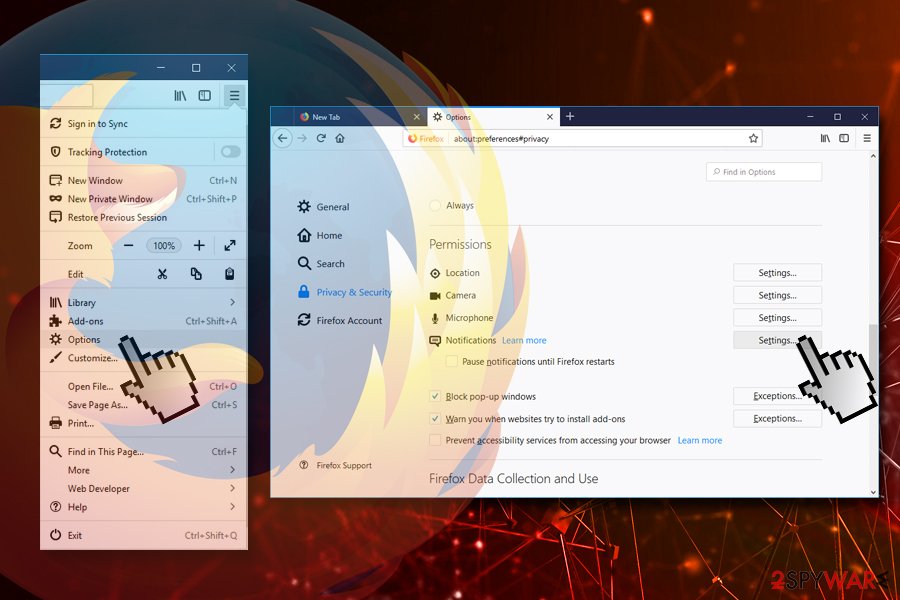Check Pause notifications until Firefox restarts
900x600 pixels.
click(x=452, y=361)
